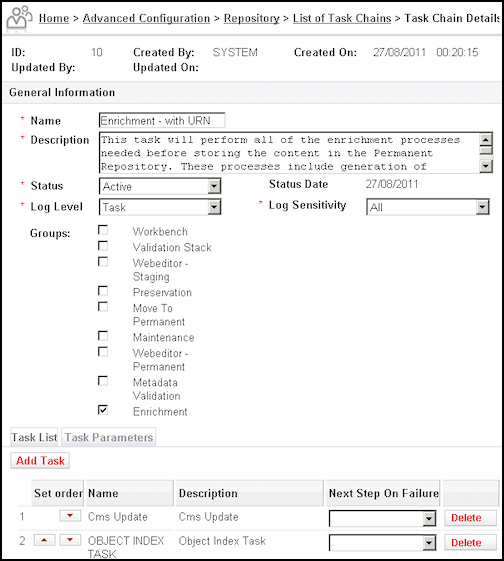Go to Home breadcrumb

54,18
